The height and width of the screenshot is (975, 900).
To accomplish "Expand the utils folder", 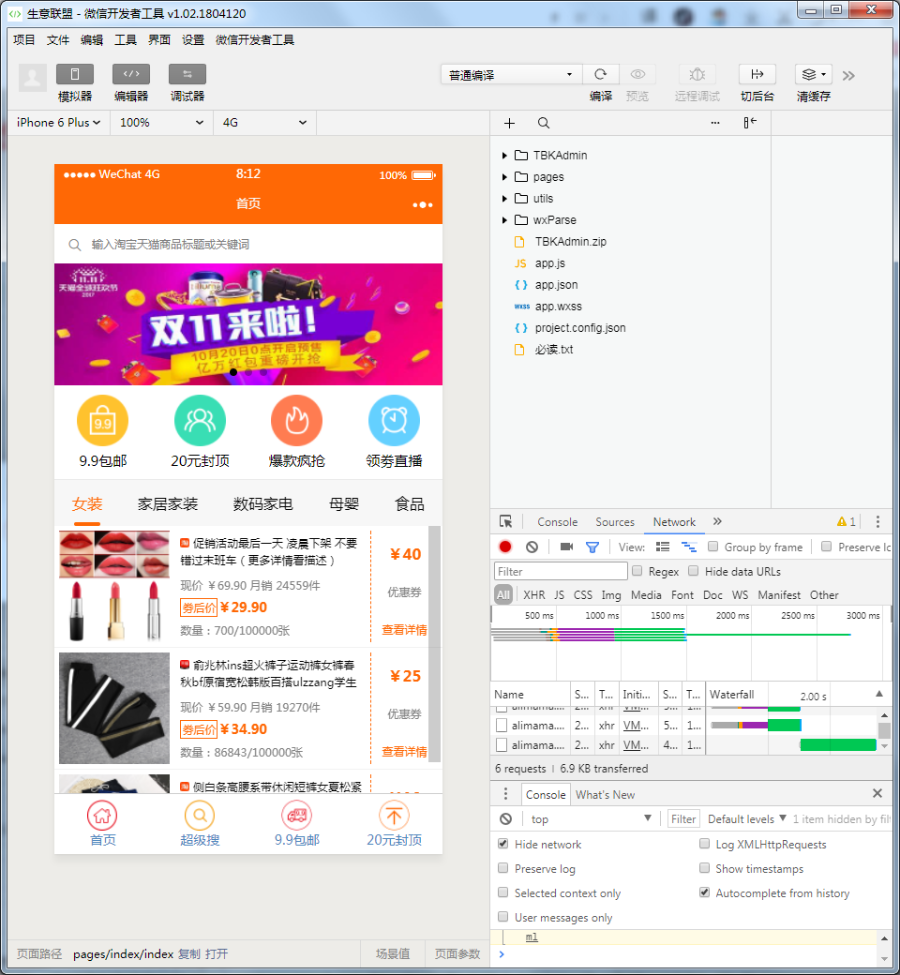I will coord(504,199).
